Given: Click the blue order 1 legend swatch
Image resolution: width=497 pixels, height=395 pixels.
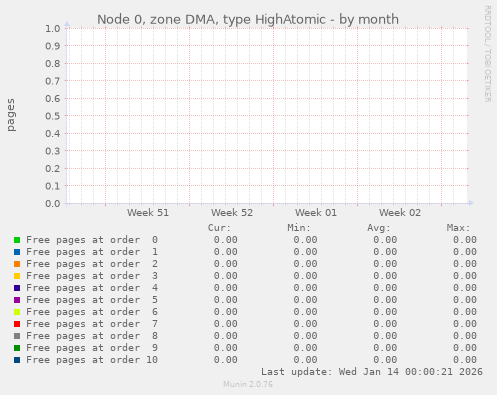Looking at the screenshot, I should click(17, 252).
